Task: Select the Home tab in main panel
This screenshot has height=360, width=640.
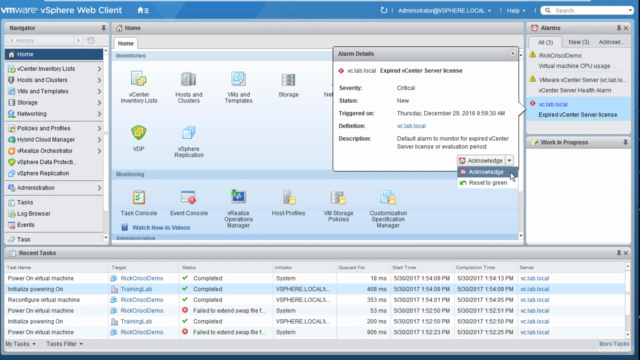Action: point(126,43)
